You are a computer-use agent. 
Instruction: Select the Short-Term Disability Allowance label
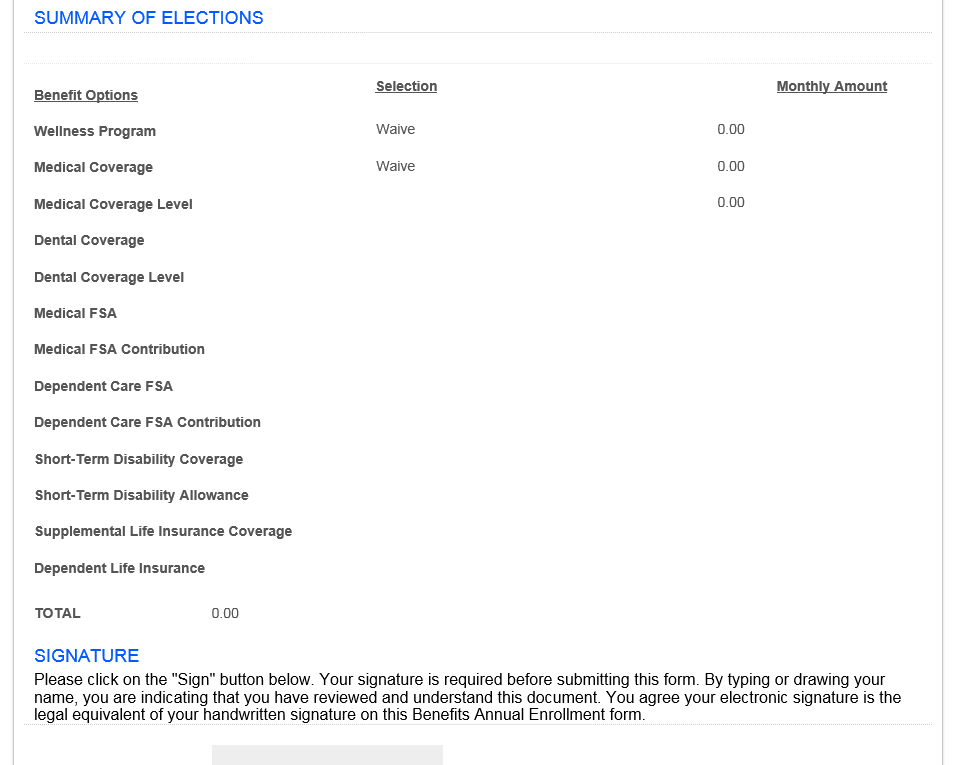point(142,495)
